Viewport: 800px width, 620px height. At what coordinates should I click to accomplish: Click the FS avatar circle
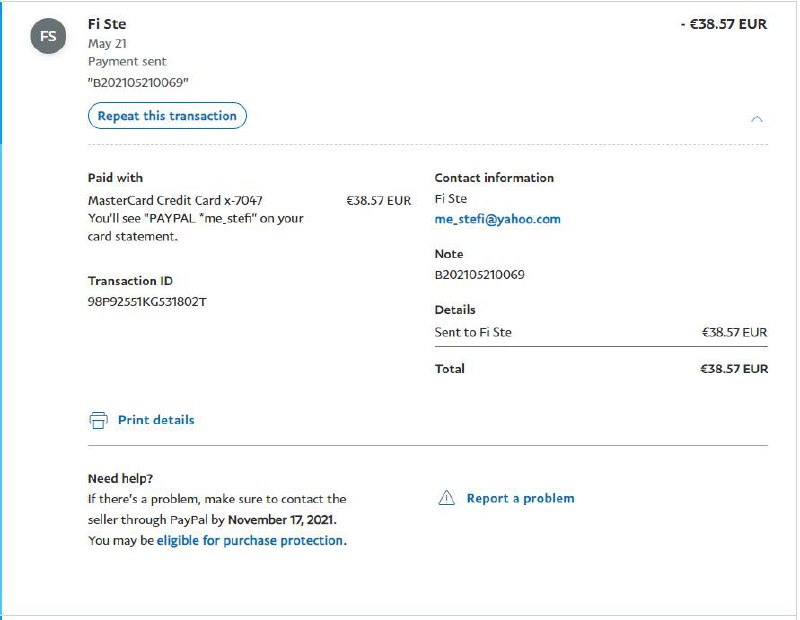pyautogui.click(x=49, y=38)
